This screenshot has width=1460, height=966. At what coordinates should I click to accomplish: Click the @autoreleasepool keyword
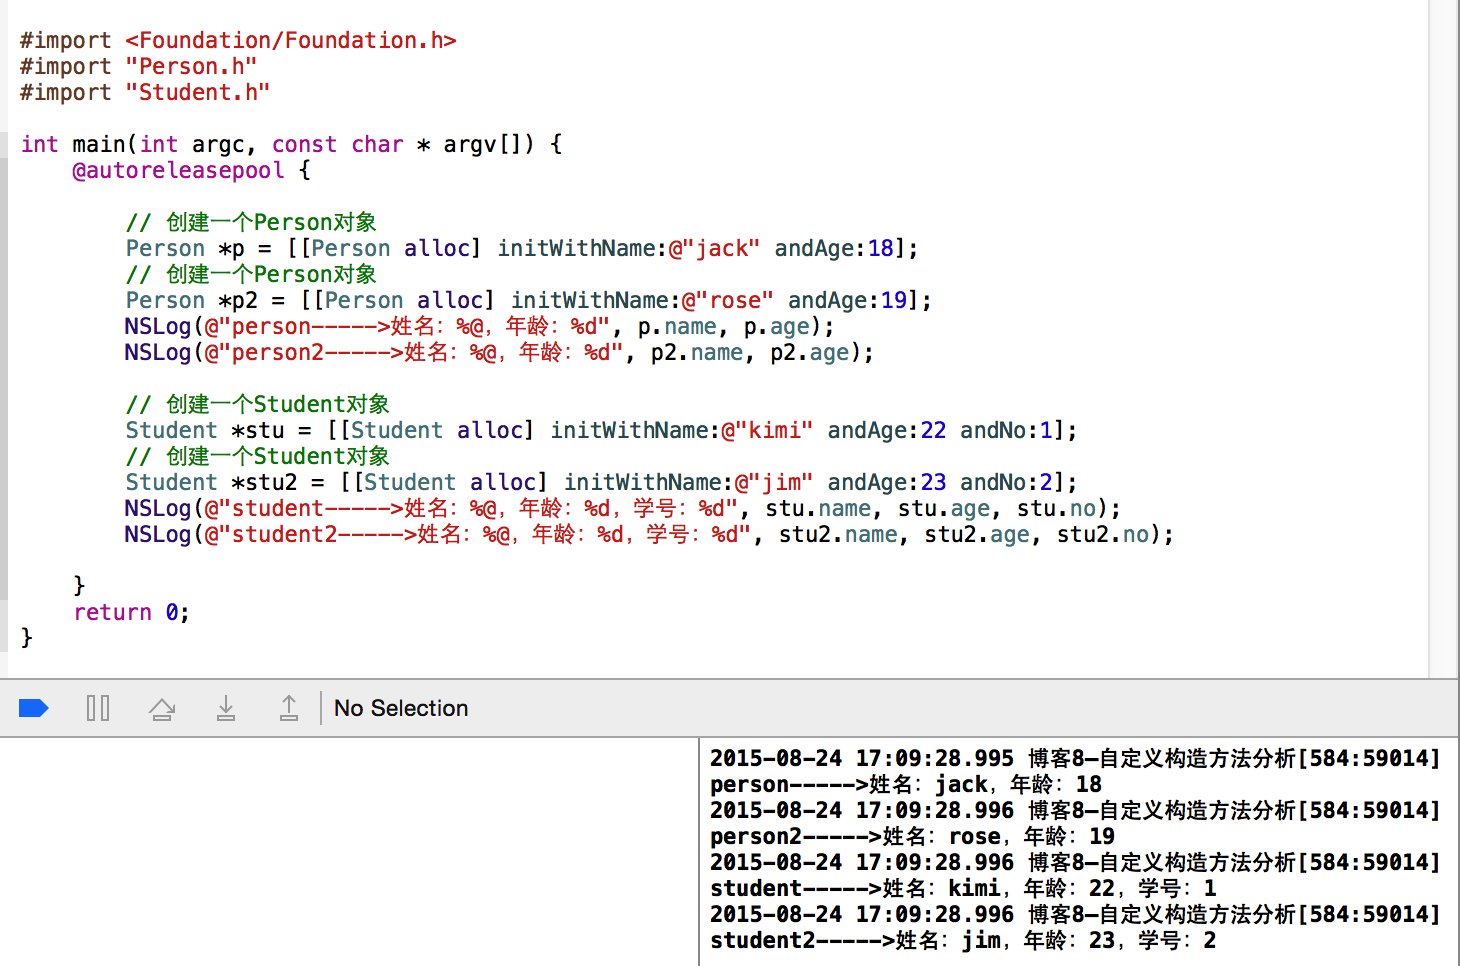(x=178, y=170)
